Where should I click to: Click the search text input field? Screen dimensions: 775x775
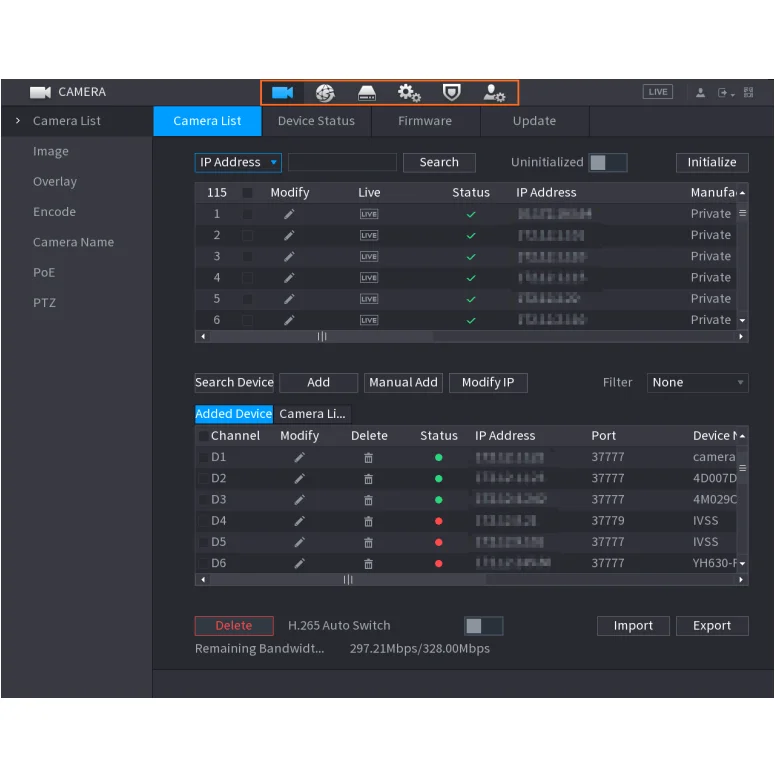pyautogui.click(x=342, y=163)
